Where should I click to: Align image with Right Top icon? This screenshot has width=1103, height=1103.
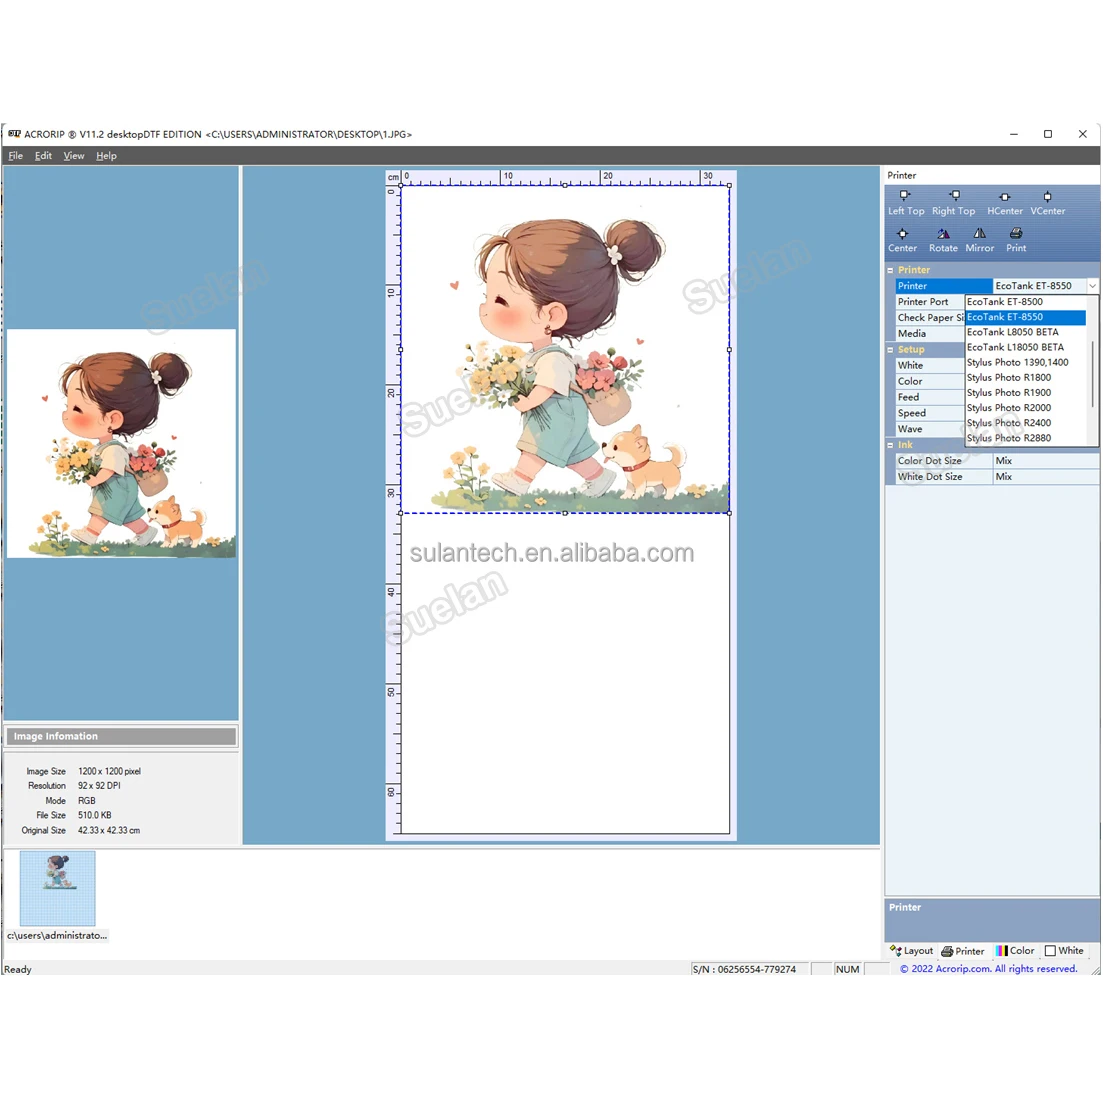pos(953,202)
